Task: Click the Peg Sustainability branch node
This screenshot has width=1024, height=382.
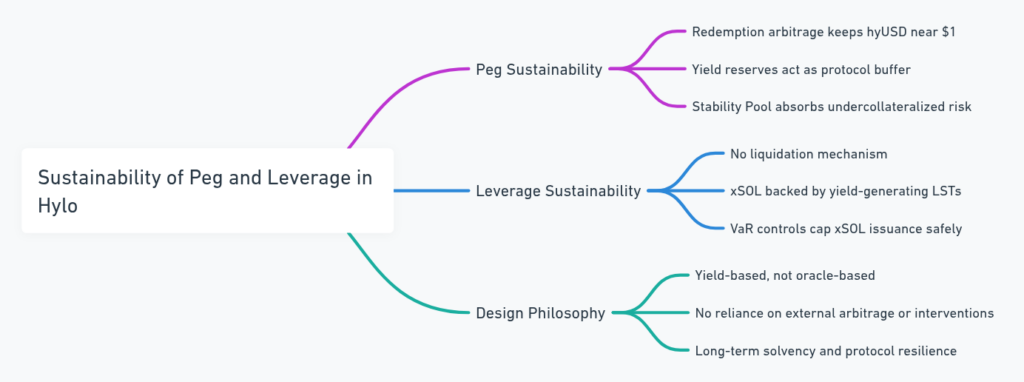Action: click(539, 69)
